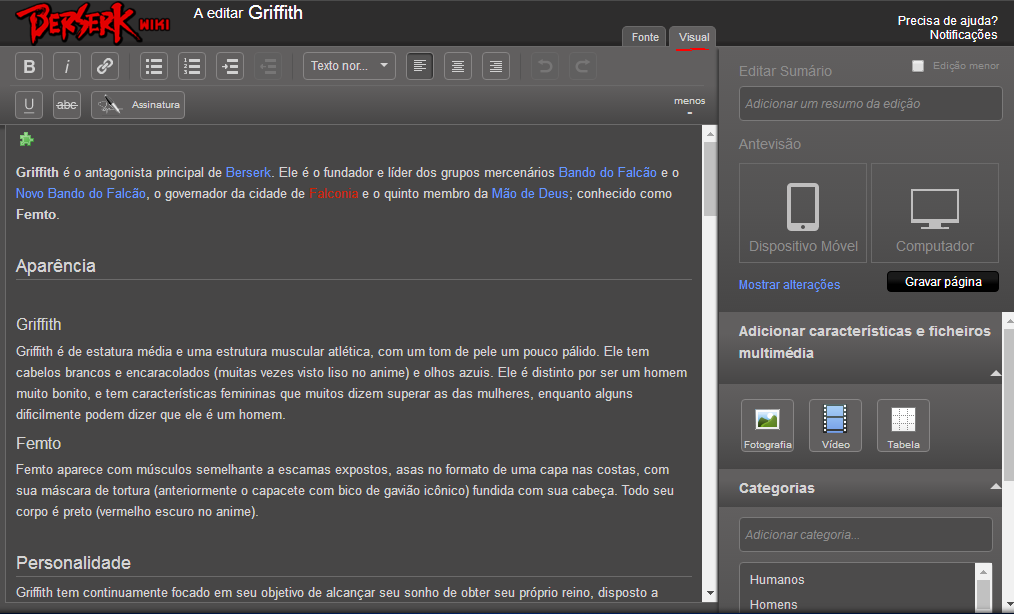Screen dimensions: 1014x614
Task: Open the Texto normal style dropdown
Action: click(x=349, y=66)
